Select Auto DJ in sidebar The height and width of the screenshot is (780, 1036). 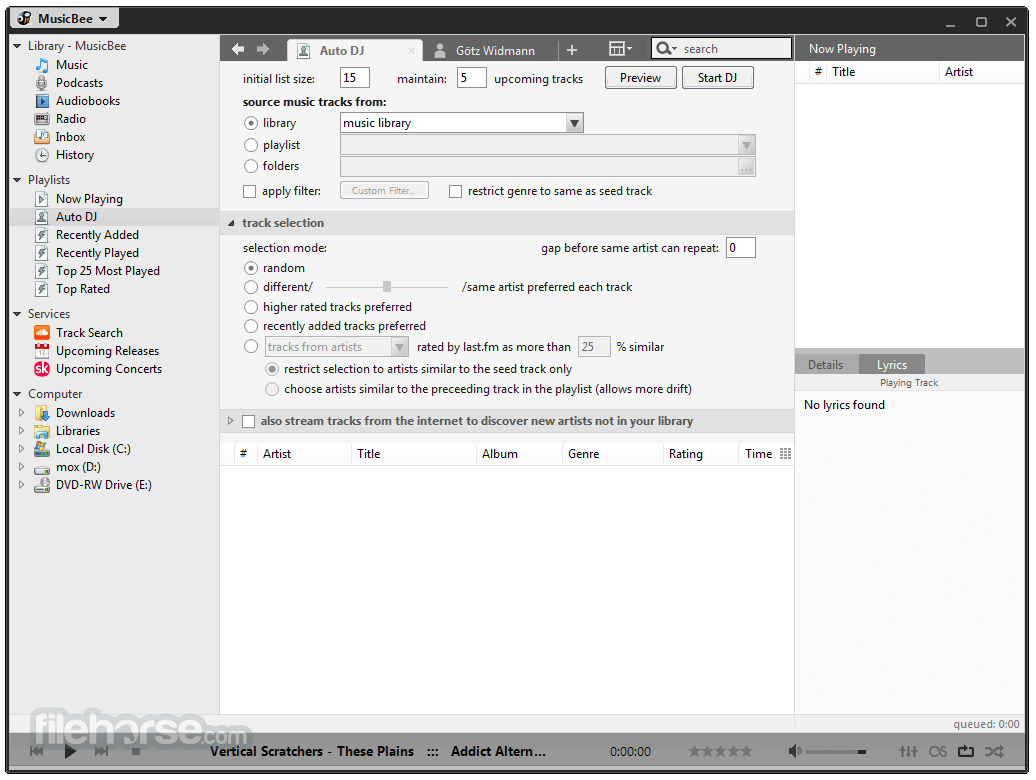point(76,217)
